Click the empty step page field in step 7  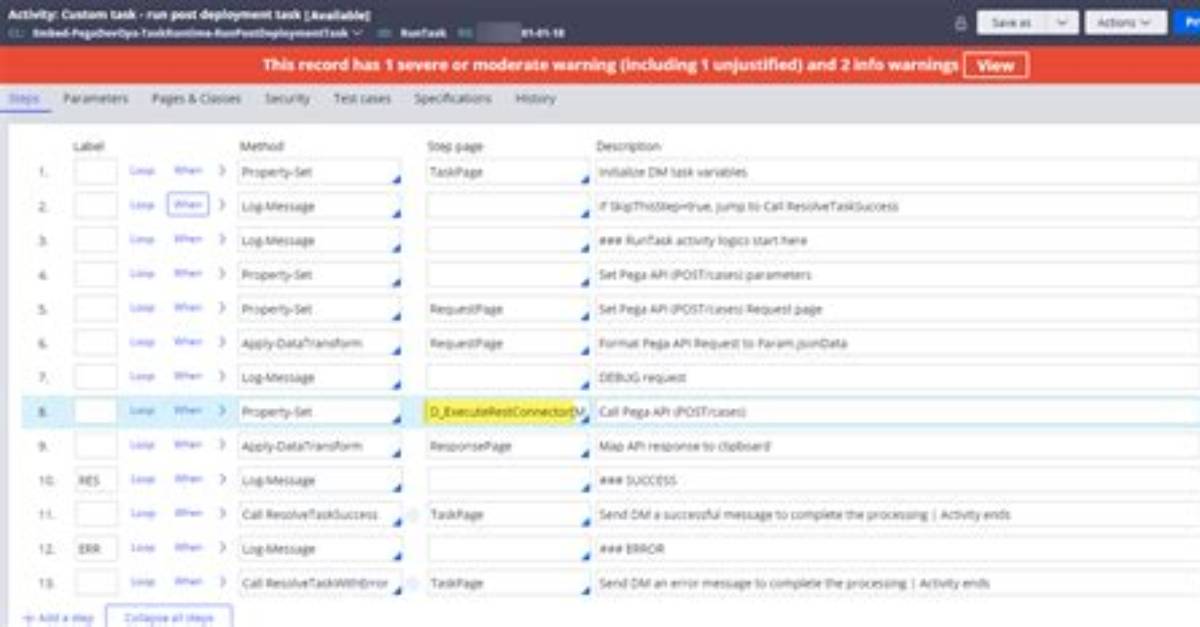[x=508, y=378]
